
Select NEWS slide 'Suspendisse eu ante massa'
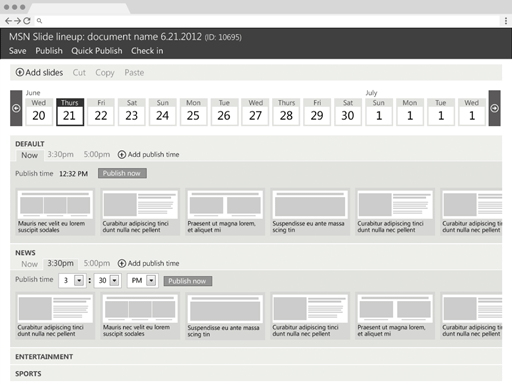coord(225,316)
